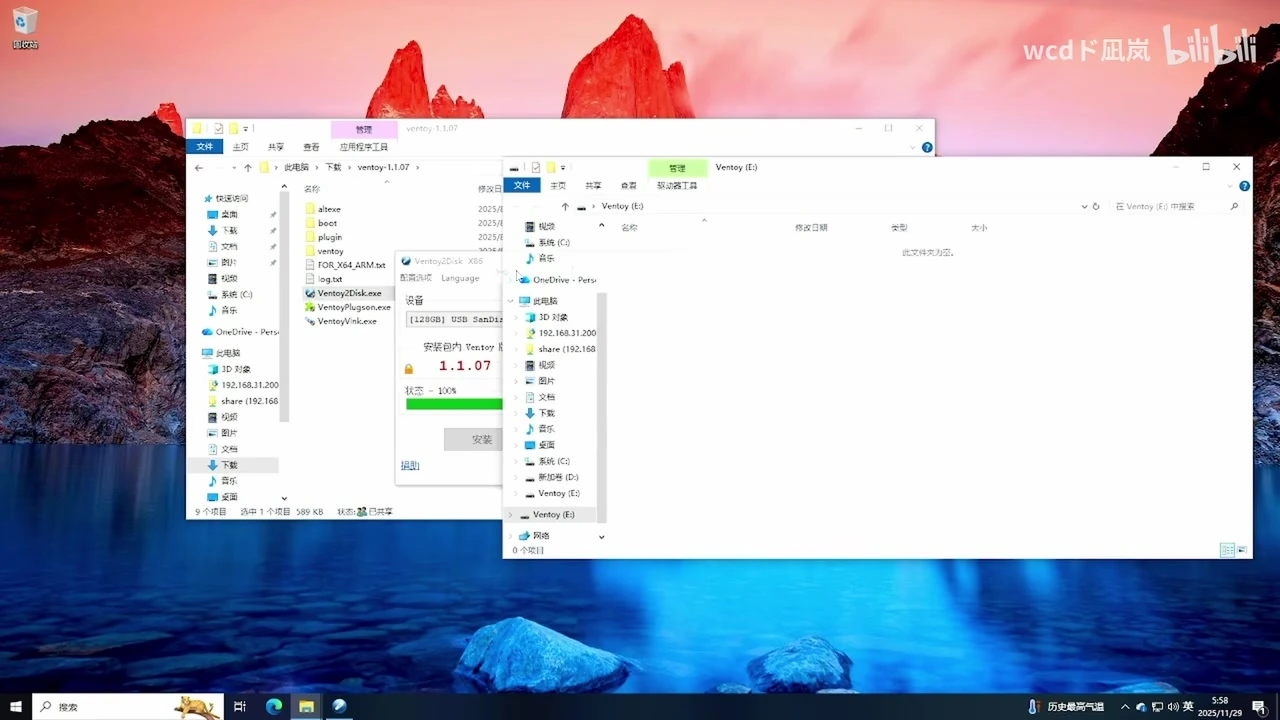Click the green progress bar in Ventoy2Disk
This screenshot has height=720, width=1280.
click(x=454, y=404)
